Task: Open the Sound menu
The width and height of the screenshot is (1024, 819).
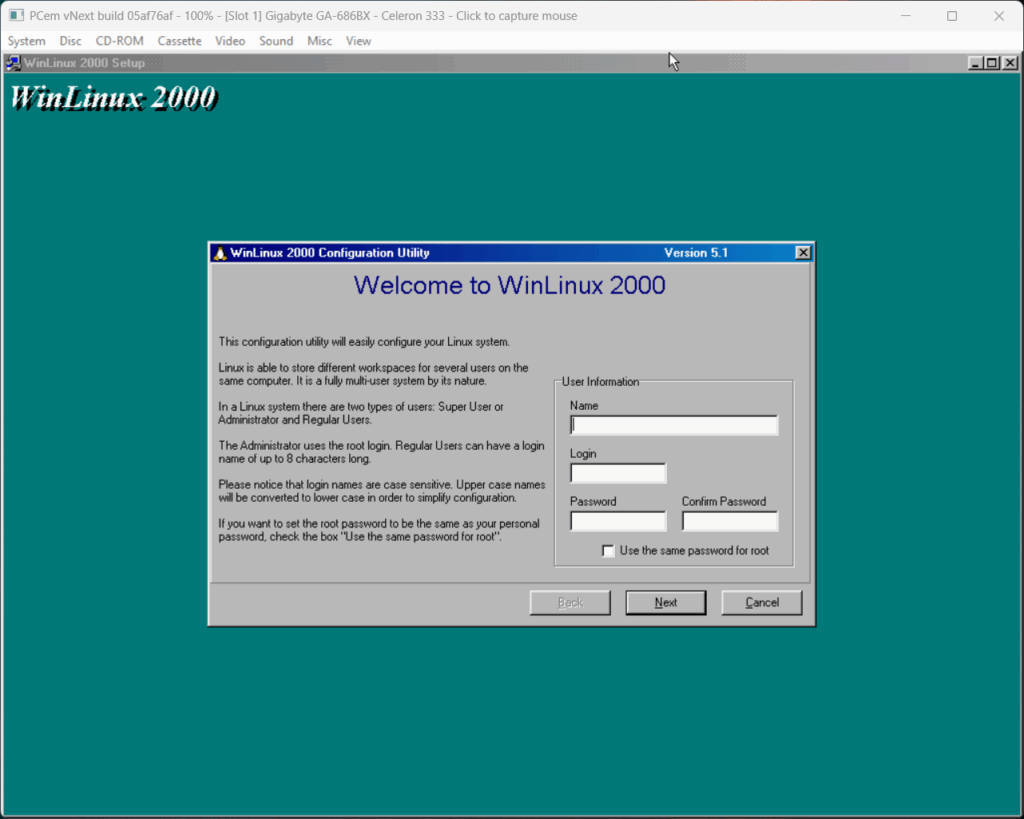Action: click(276, 41)
